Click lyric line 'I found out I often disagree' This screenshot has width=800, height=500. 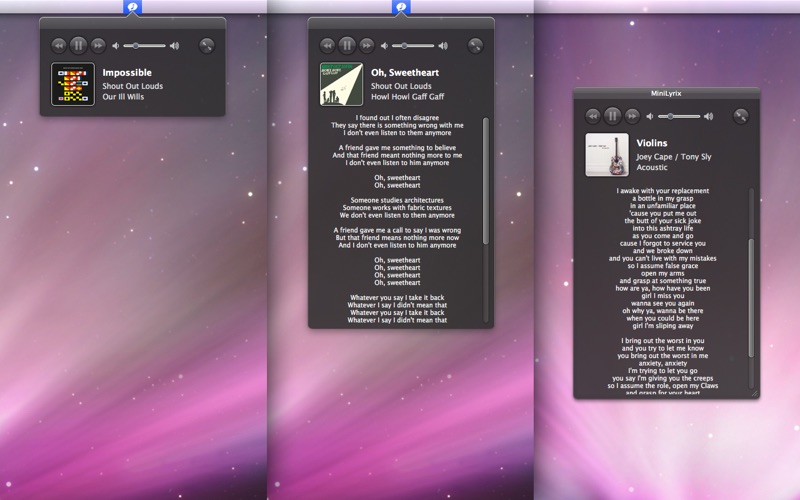tap(397, 118)
